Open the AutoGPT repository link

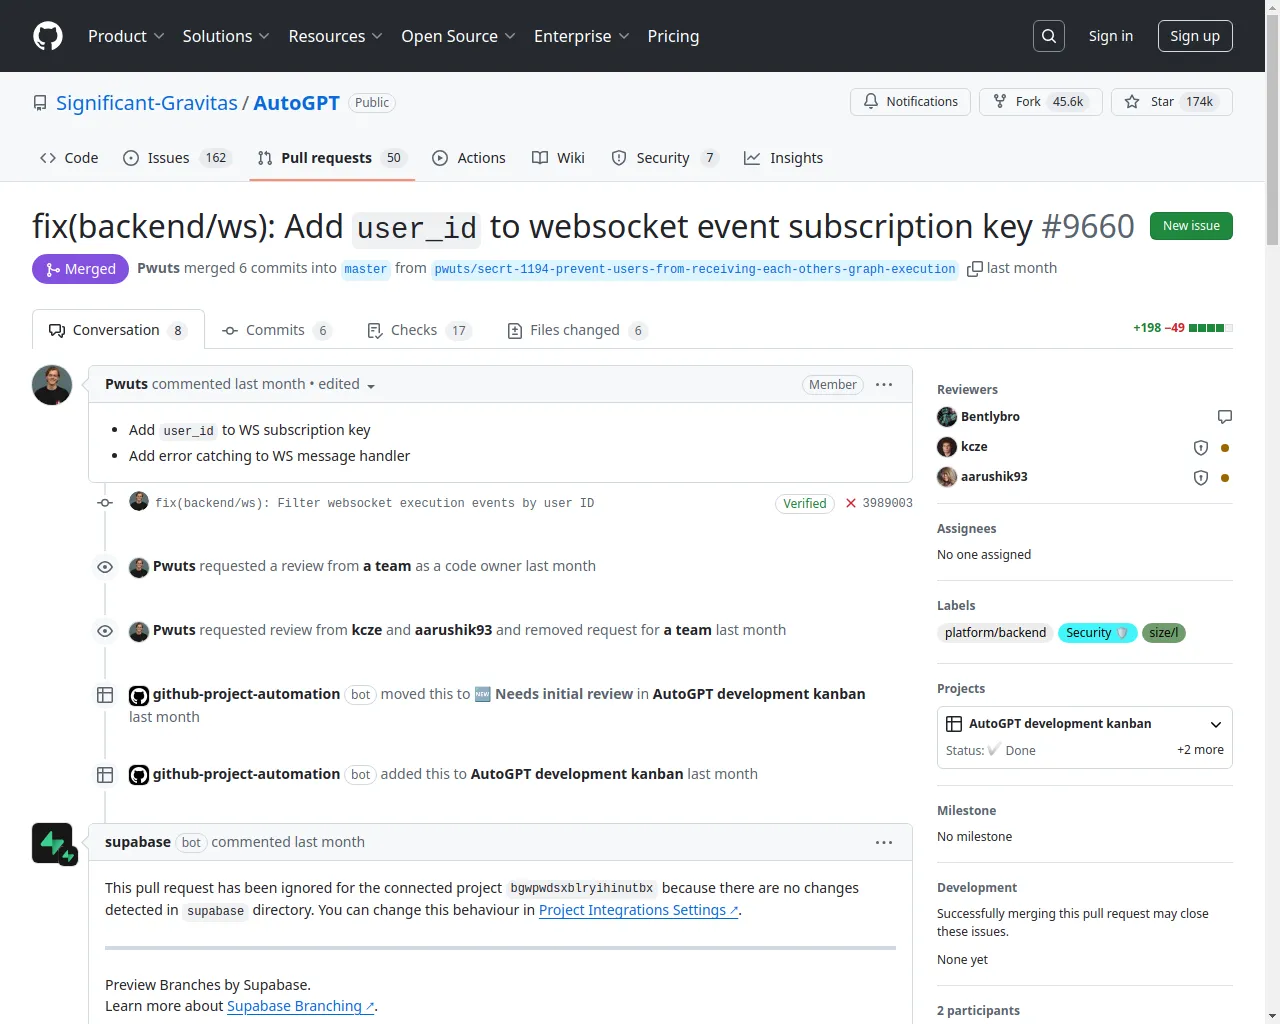(x=297, y=103)
